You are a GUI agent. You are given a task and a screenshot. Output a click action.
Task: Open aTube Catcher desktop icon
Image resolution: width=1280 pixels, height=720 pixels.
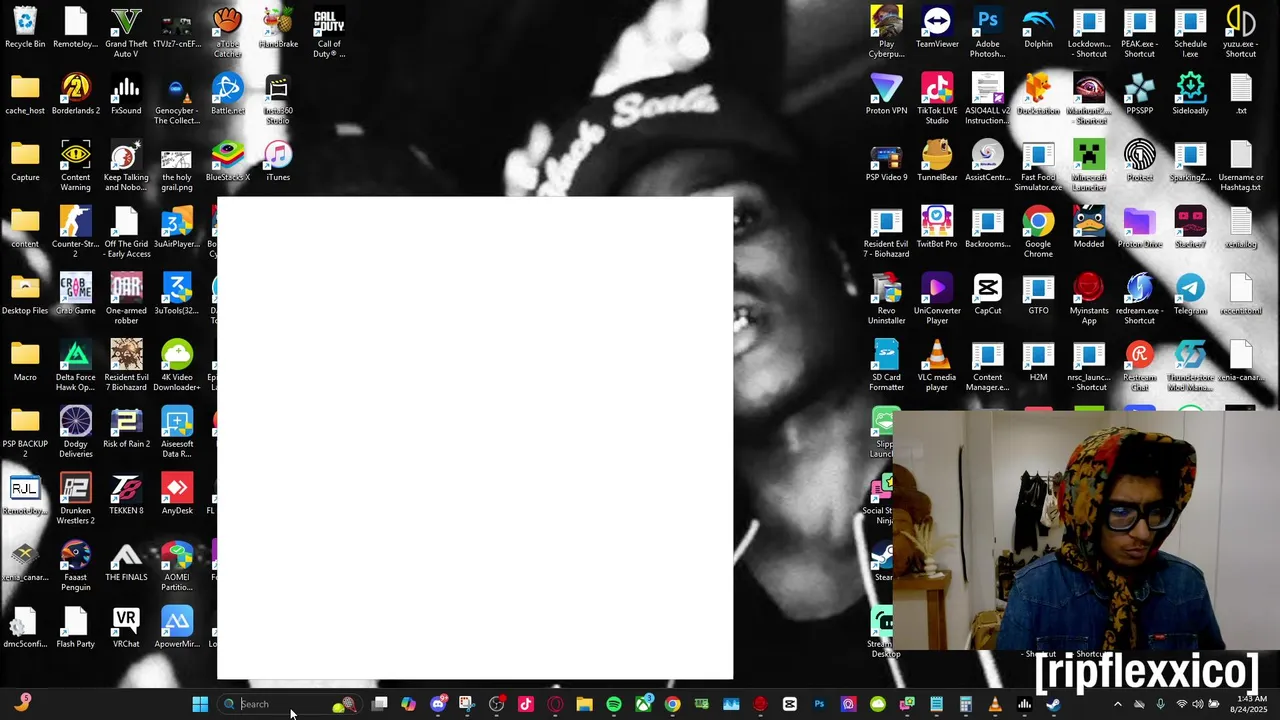[227, 32]
